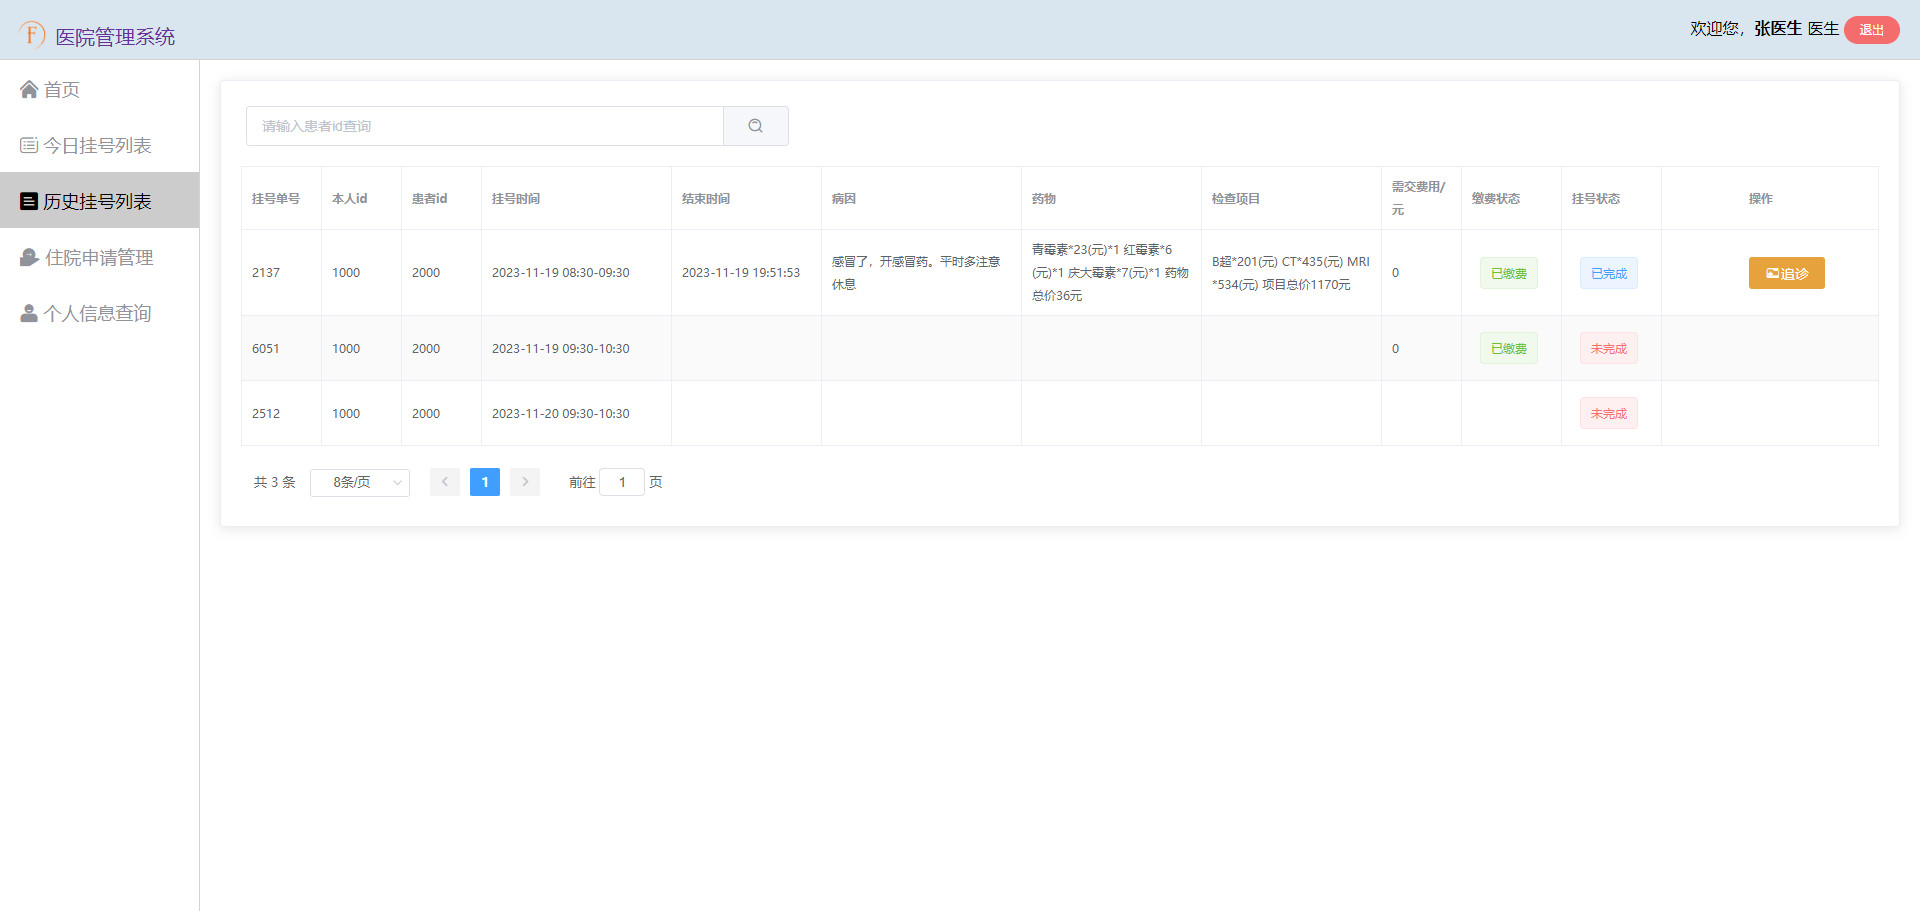Image resolution: width=1920 pixels, height=911 pixels.
Task: Click registration number 6051 cell
Action: tap(281, 348)
